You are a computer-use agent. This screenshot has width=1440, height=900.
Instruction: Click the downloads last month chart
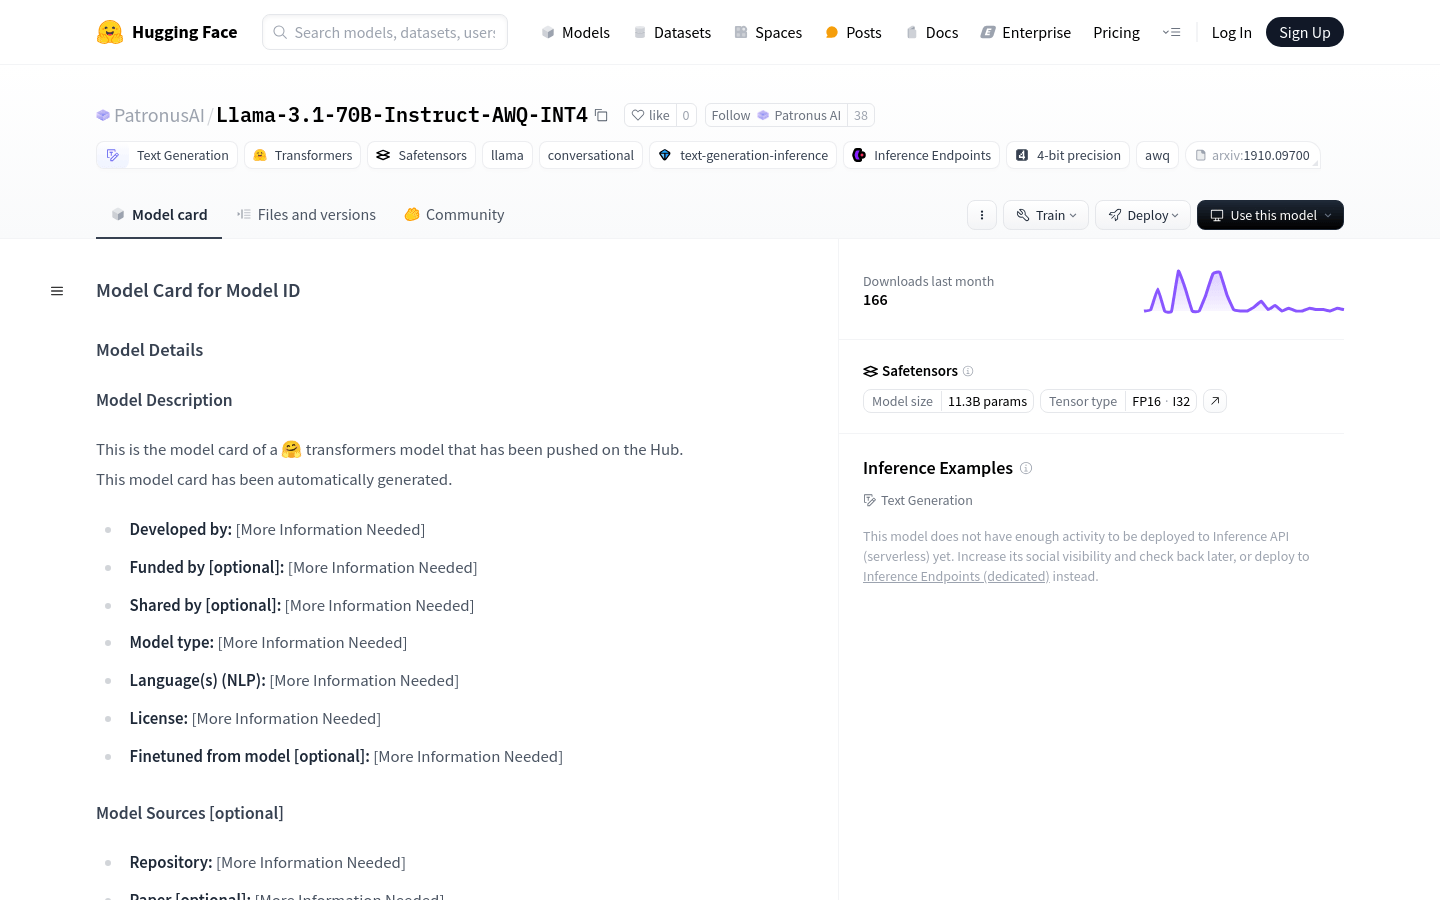tap(1244, 292)
